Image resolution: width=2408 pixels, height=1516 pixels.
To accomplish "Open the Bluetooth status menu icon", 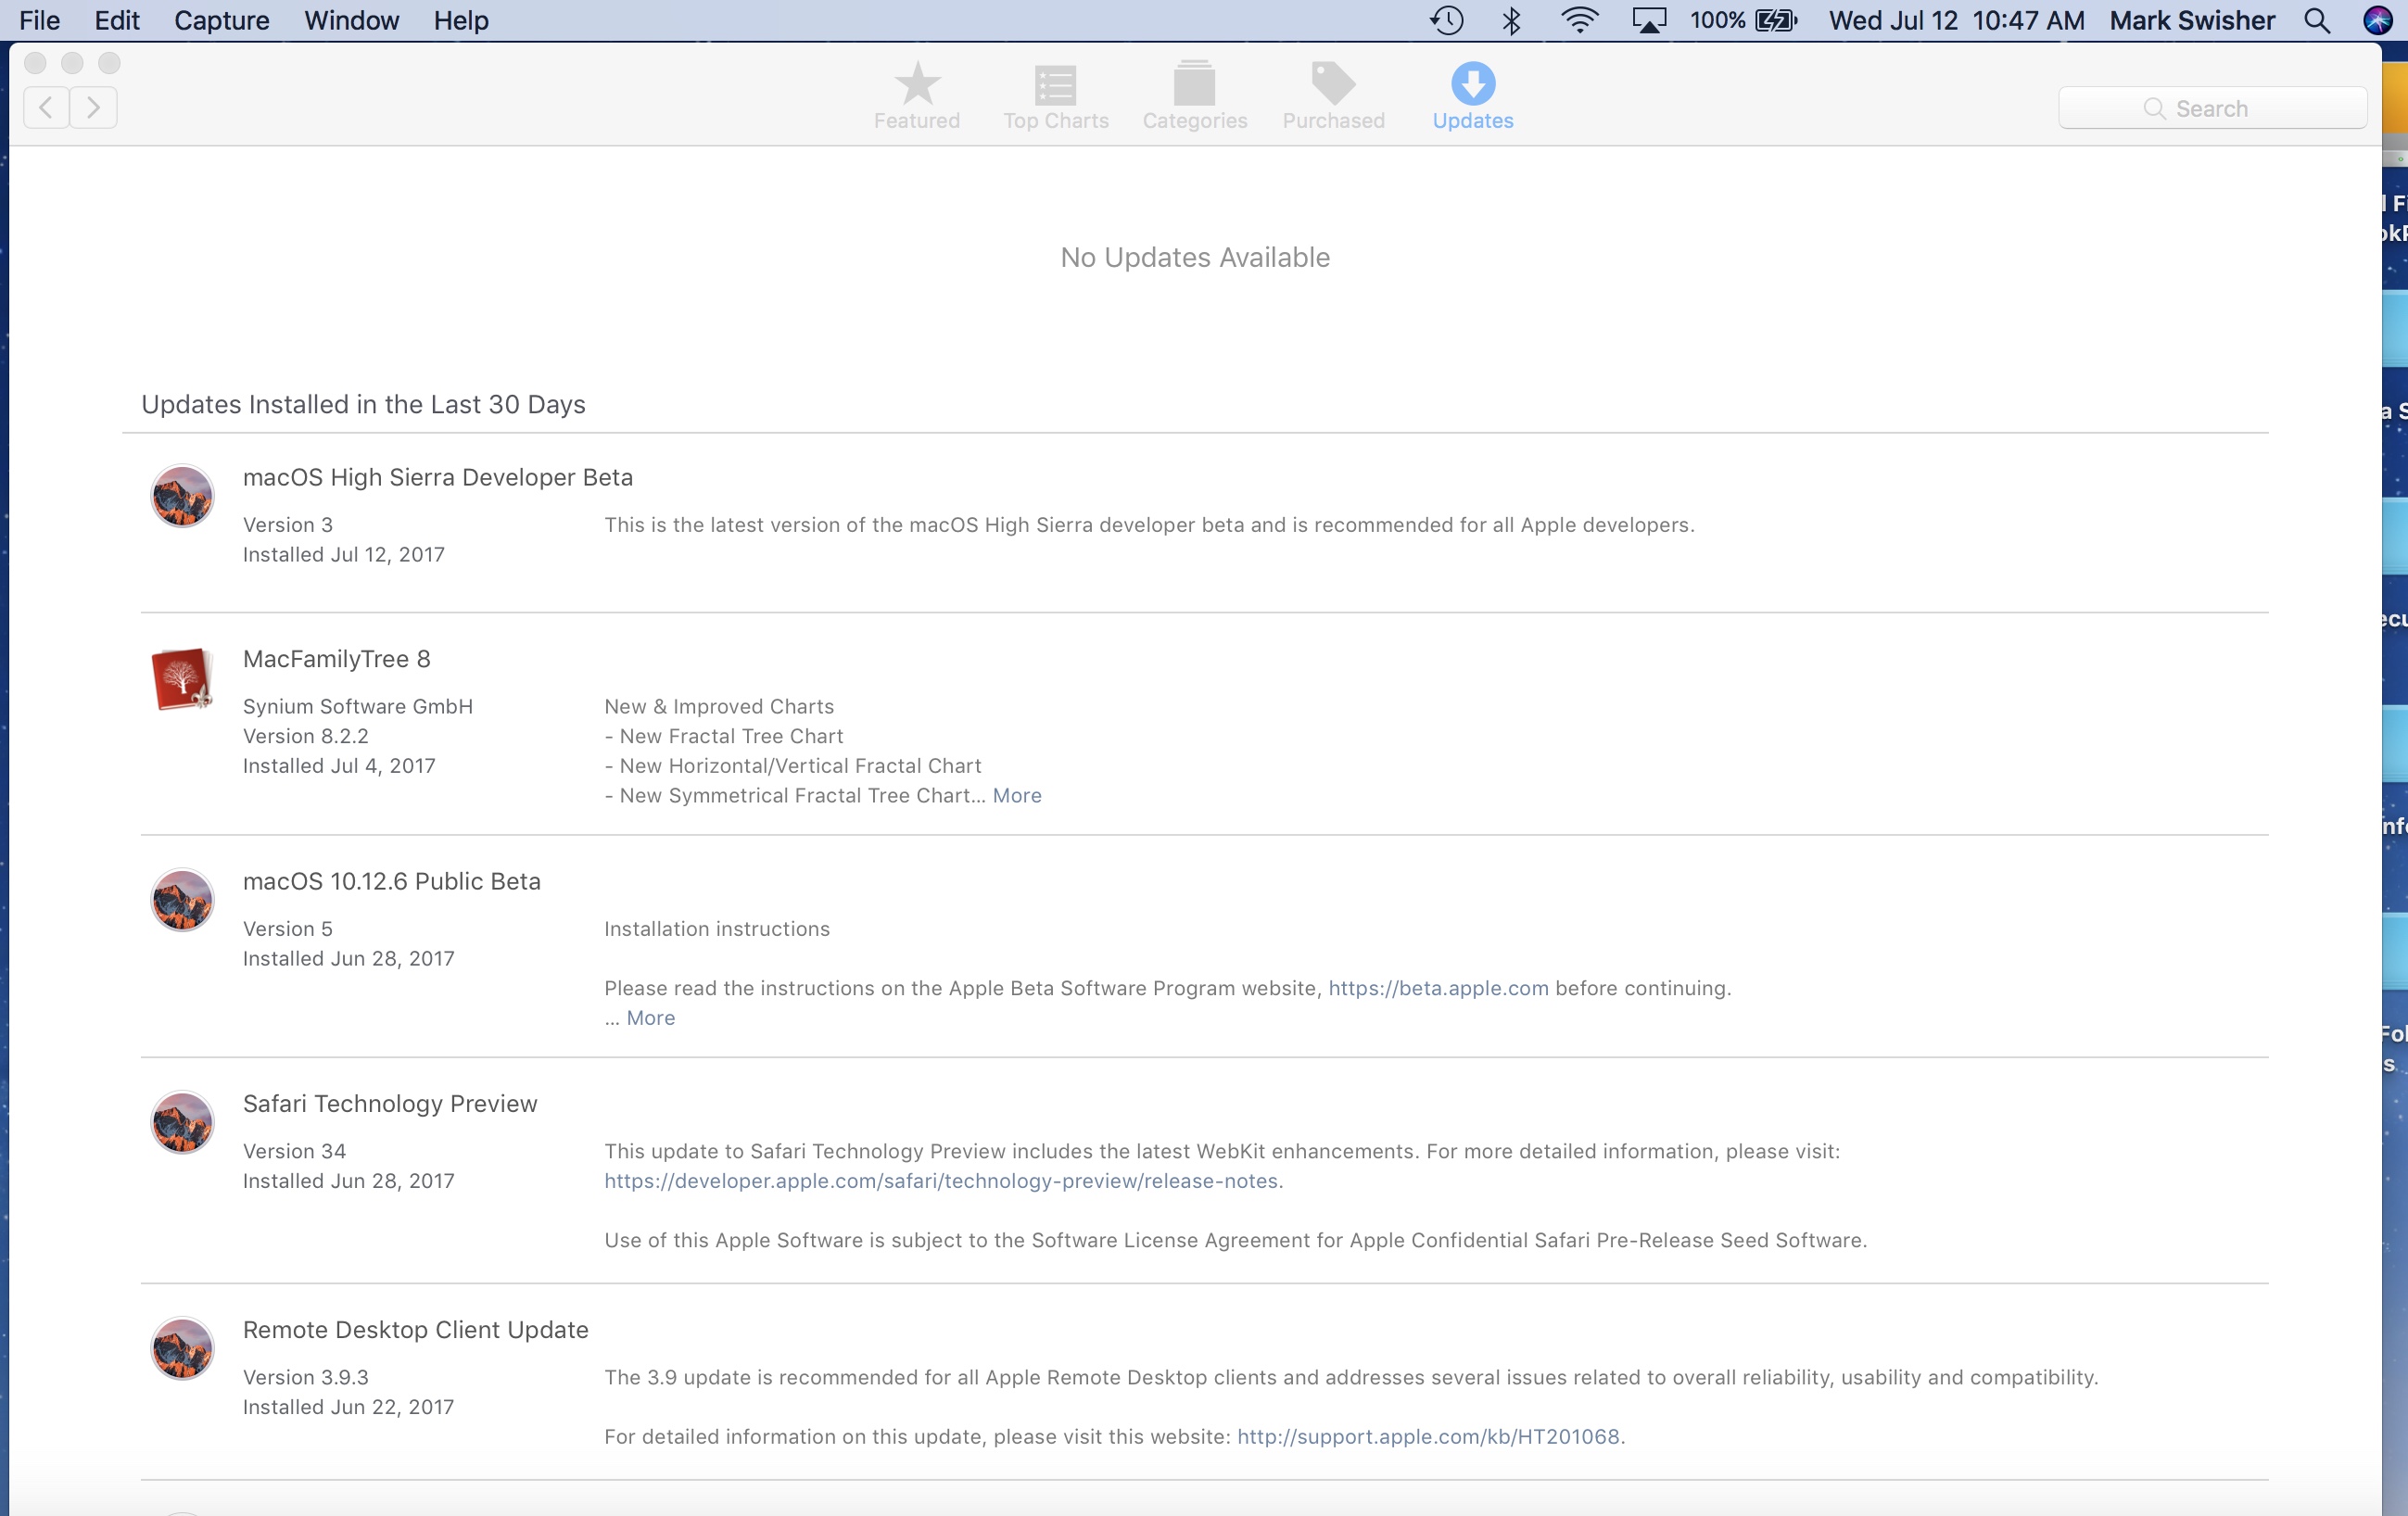I will pyautogui.click(x=1511, y=20).
